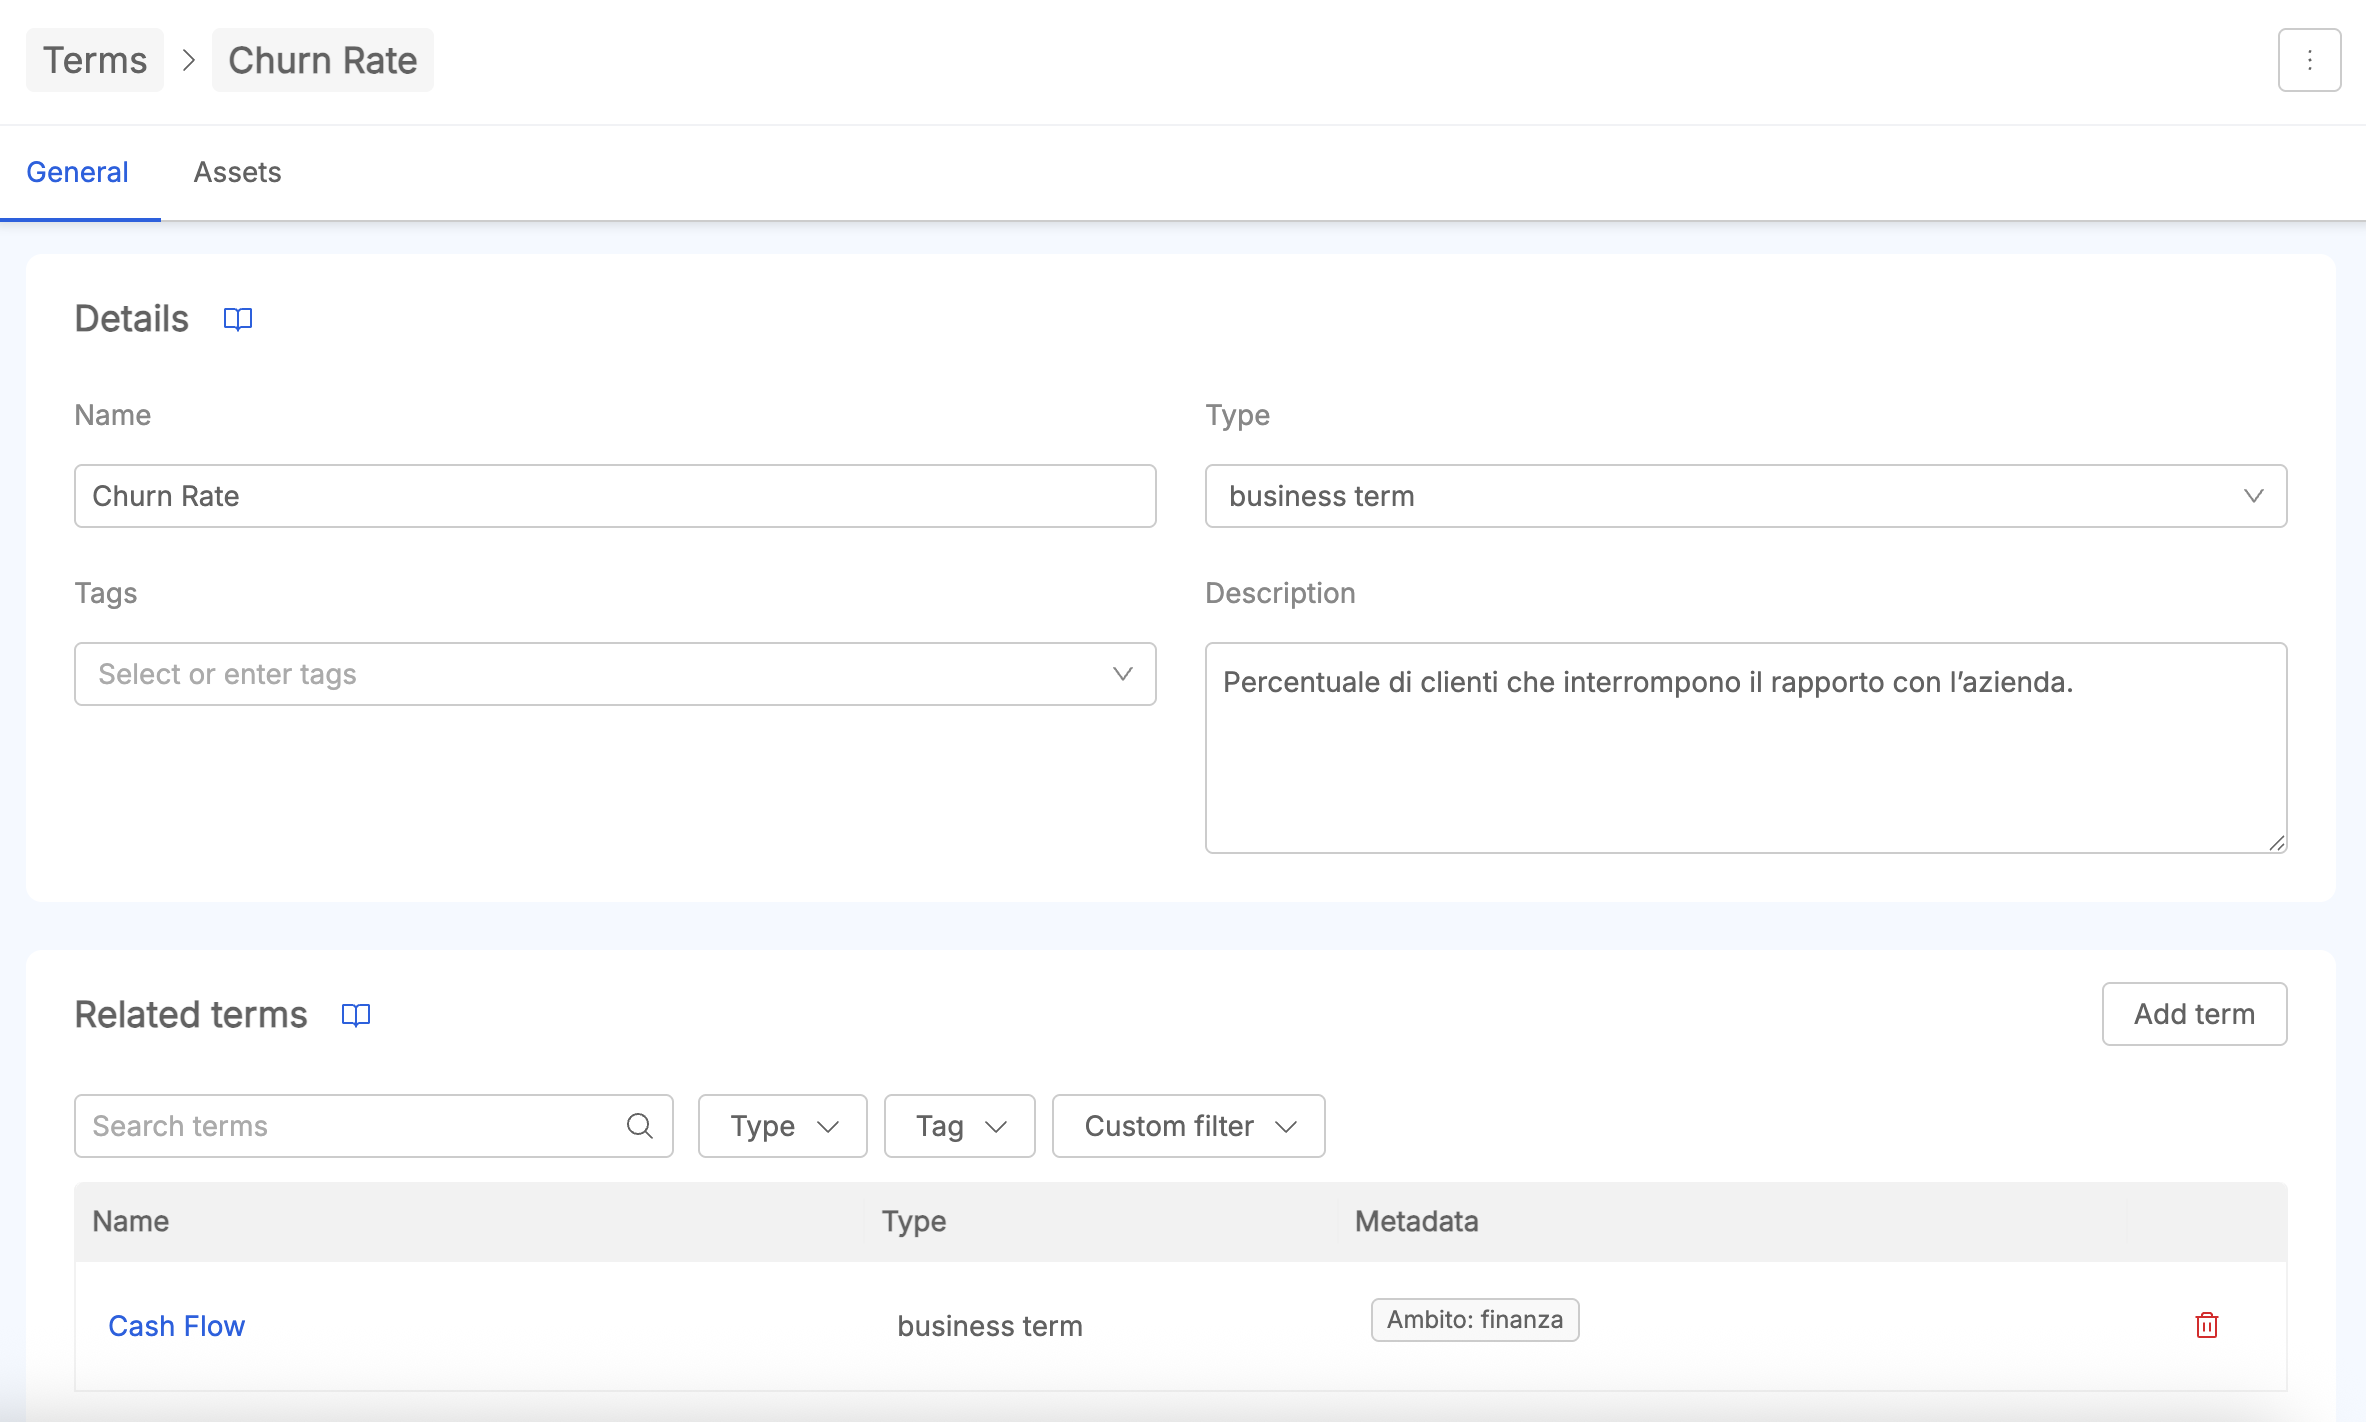This screenshot has height=1422, width=2366.
Task: Click the business term cell in Cash Flow row
Action: (990, 1326)
